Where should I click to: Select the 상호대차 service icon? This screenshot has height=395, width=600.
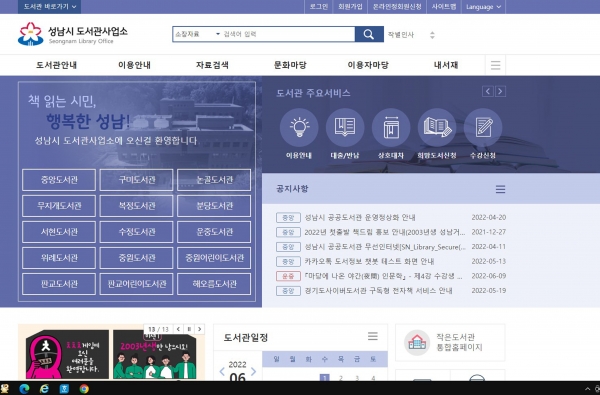click(391, 127)
